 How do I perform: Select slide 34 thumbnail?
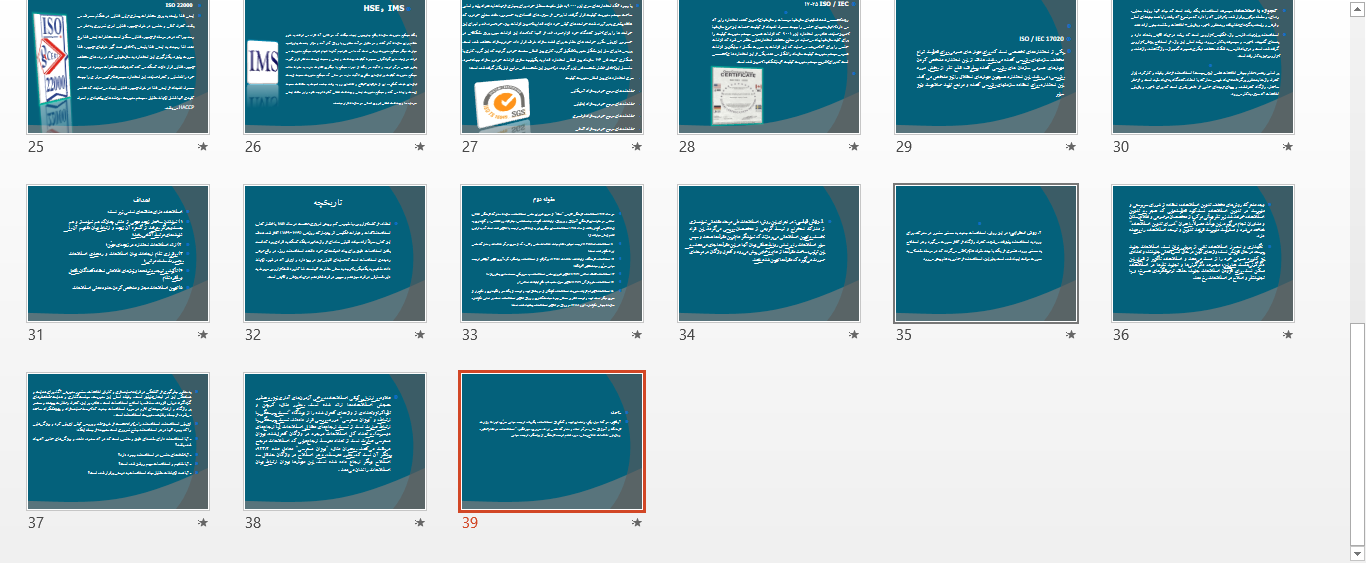point(769,253)
